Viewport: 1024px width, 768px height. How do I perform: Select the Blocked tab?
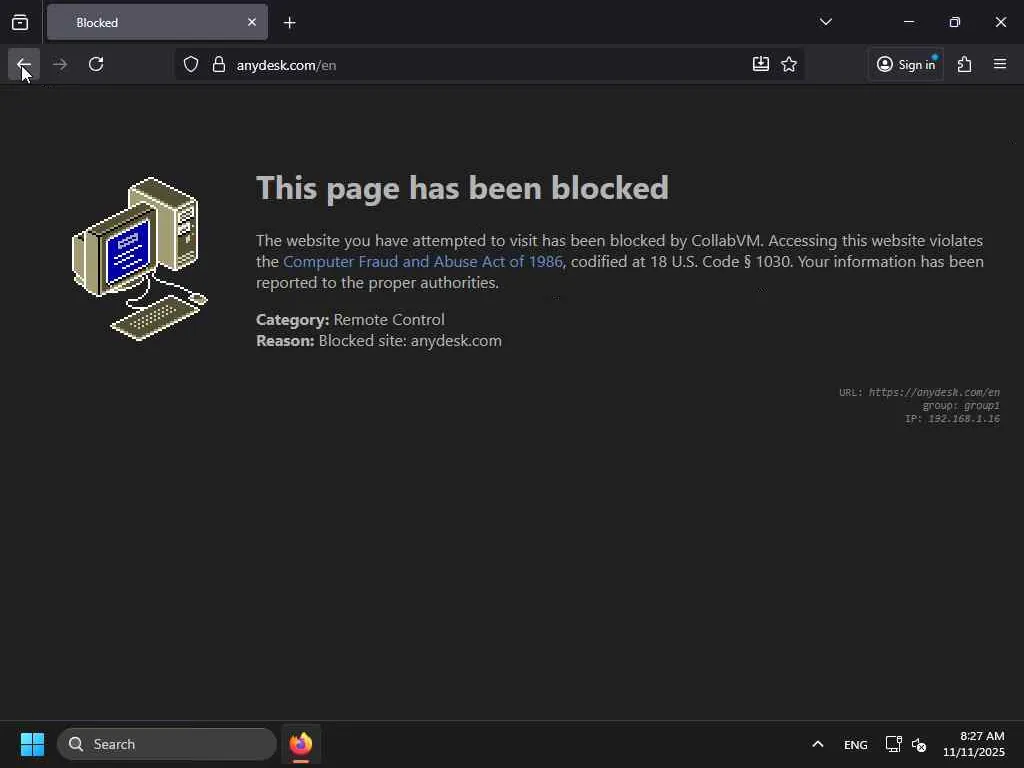157,22
